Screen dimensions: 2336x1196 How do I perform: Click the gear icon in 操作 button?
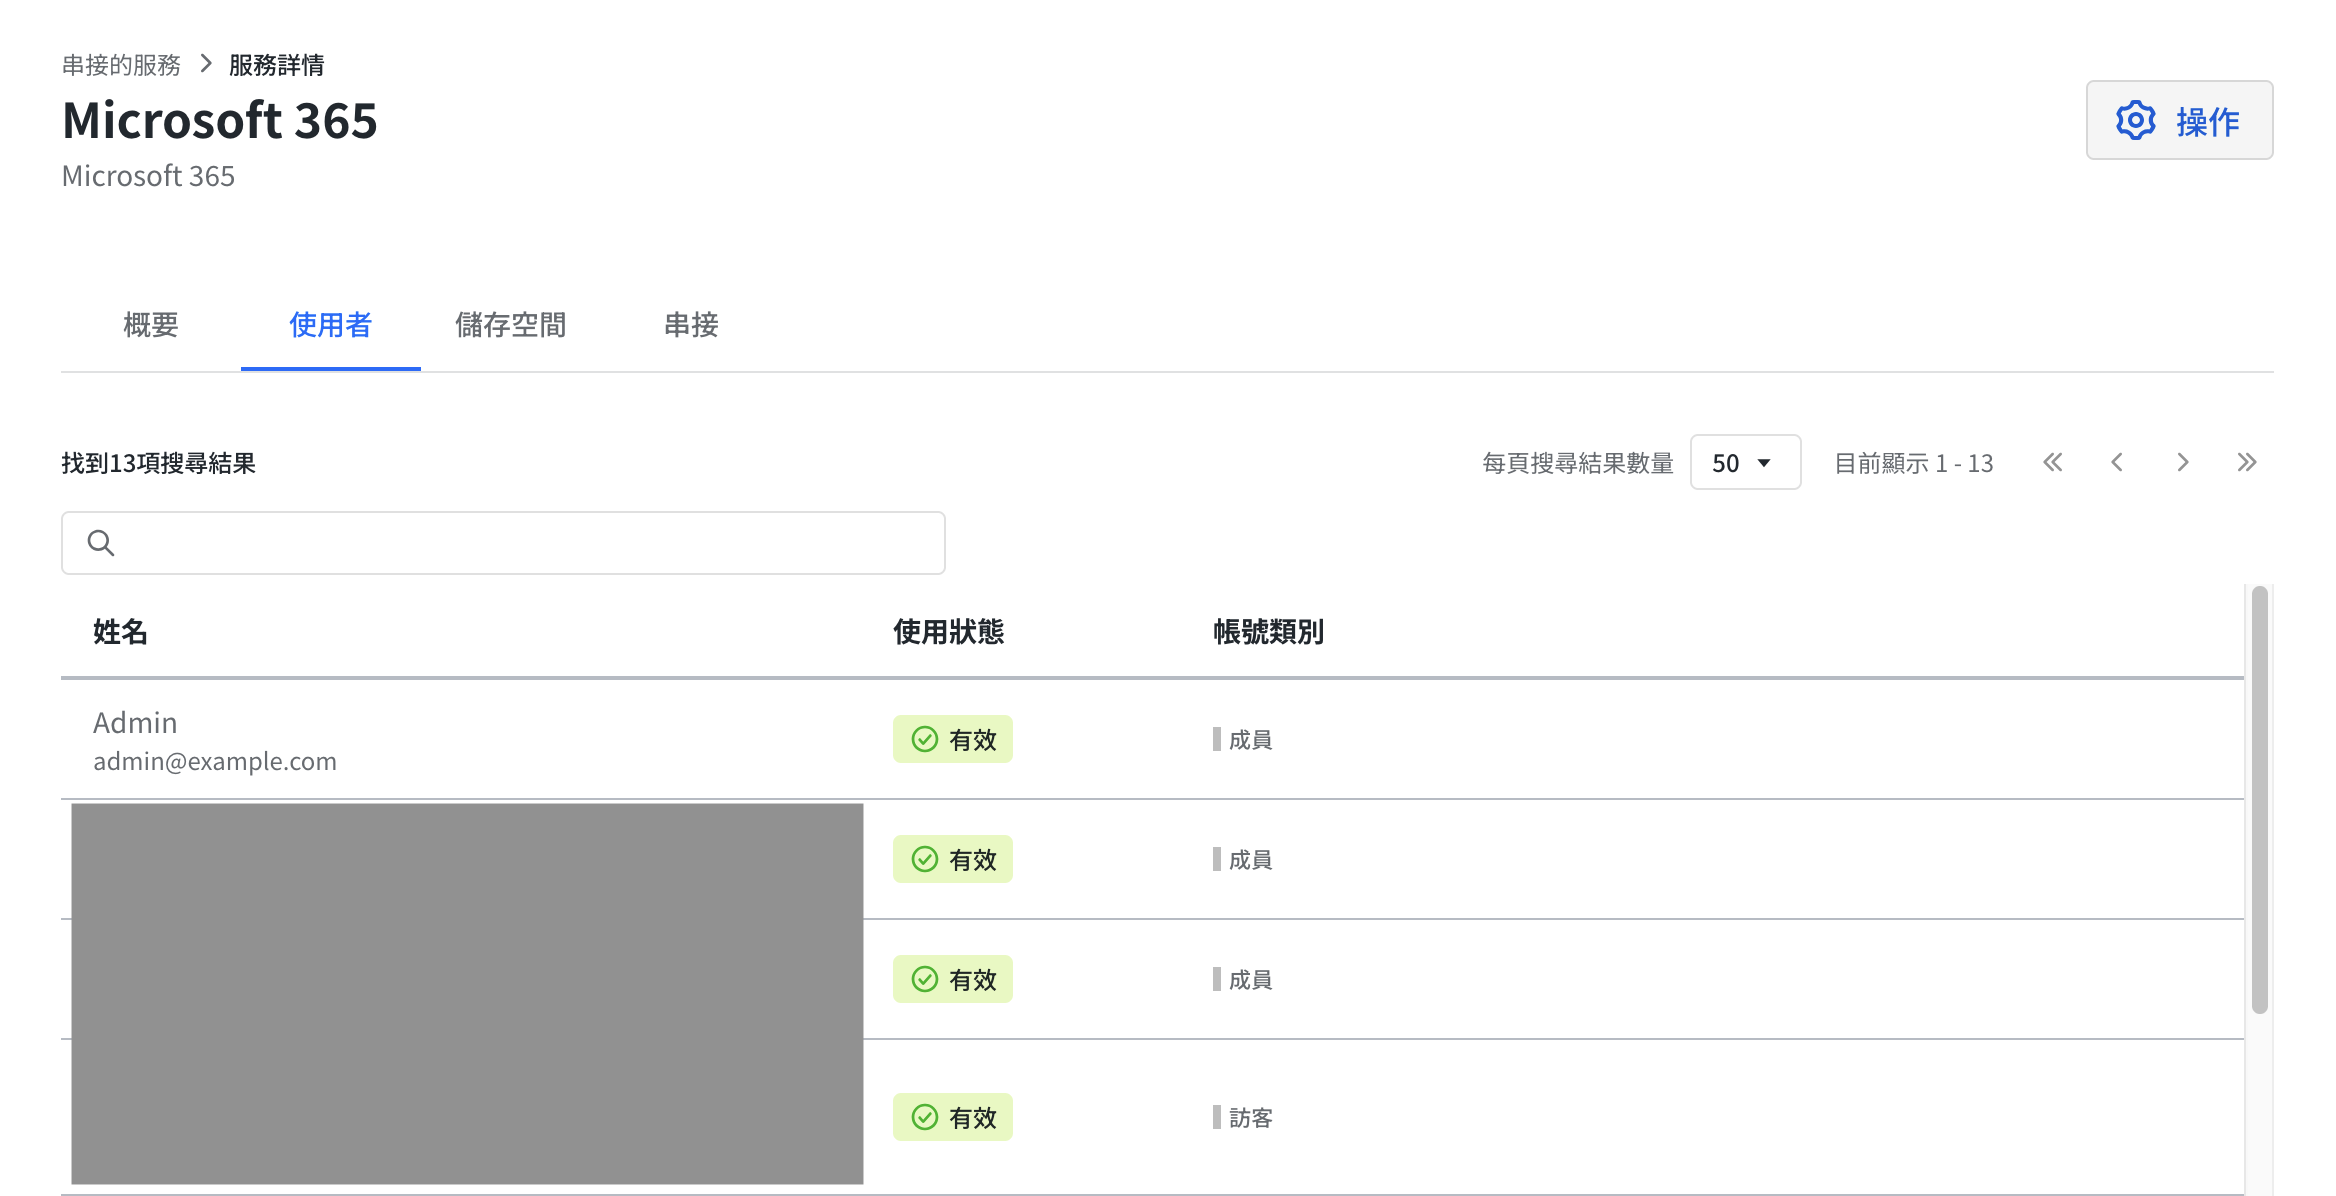2135,121
